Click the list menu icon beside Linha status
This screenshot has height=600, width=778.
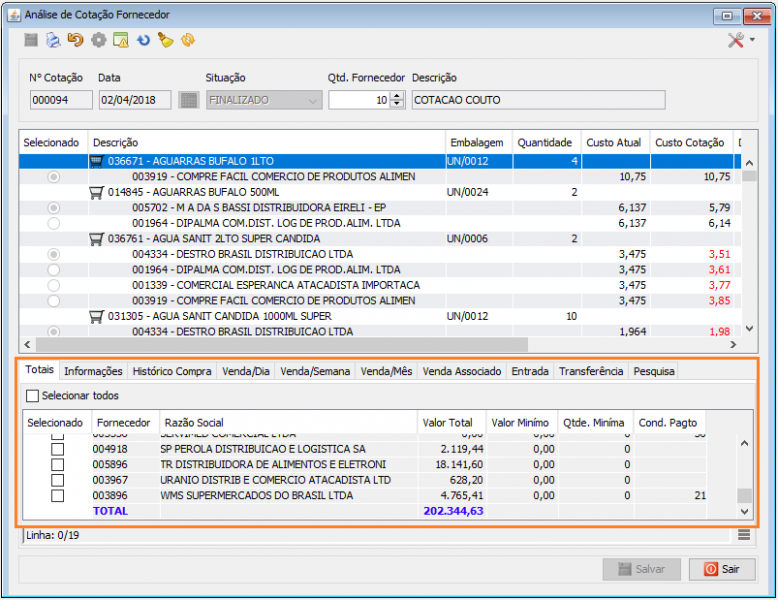[744, 534]
